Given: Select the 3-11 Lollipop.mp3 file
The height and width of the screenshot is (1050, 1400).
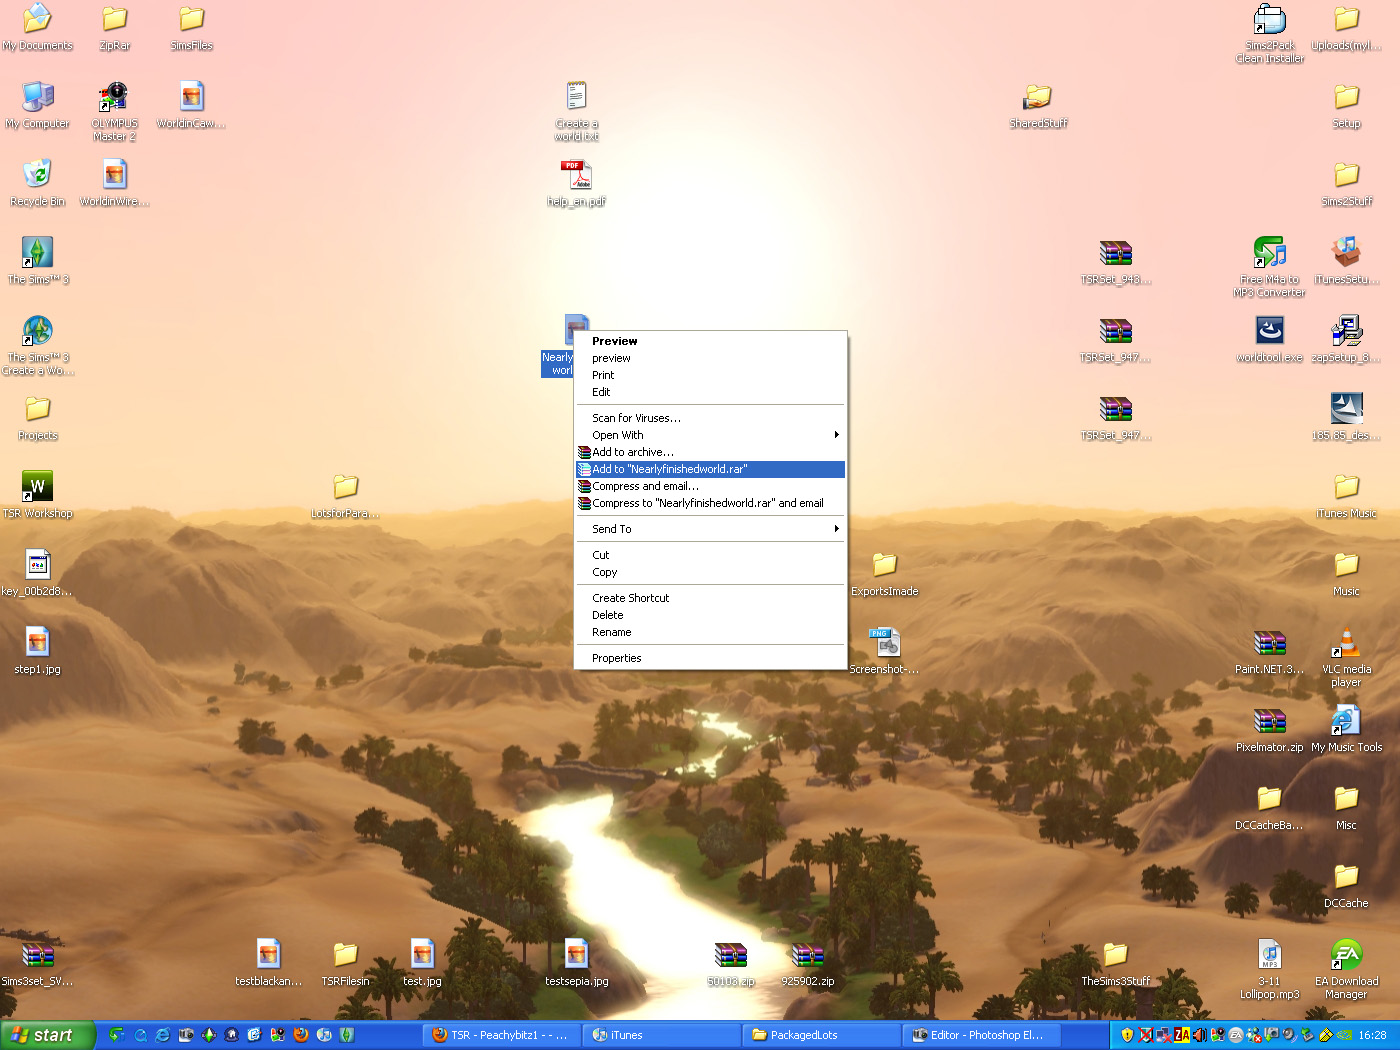Looking at the screenshot, I should [1269, 956].
